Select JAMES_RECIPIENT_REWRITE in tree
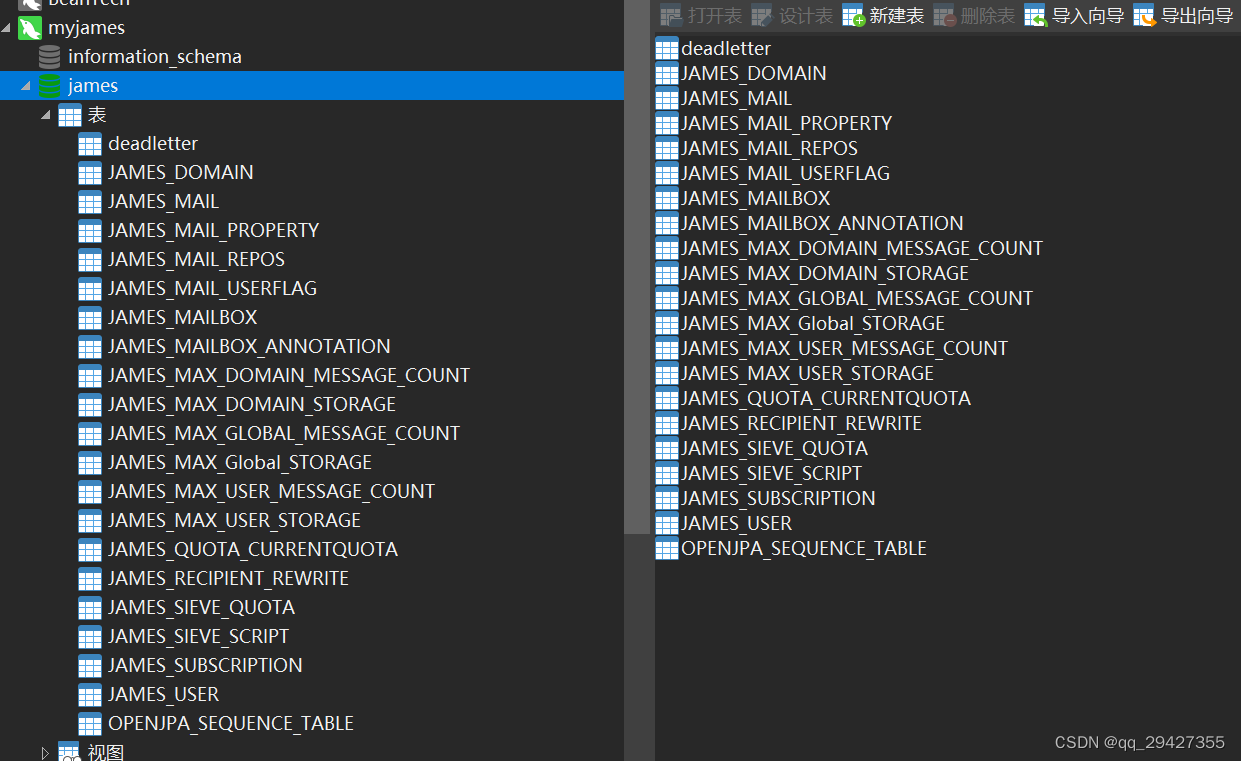This screenshot has height=761, width=1241. point(229,579)
